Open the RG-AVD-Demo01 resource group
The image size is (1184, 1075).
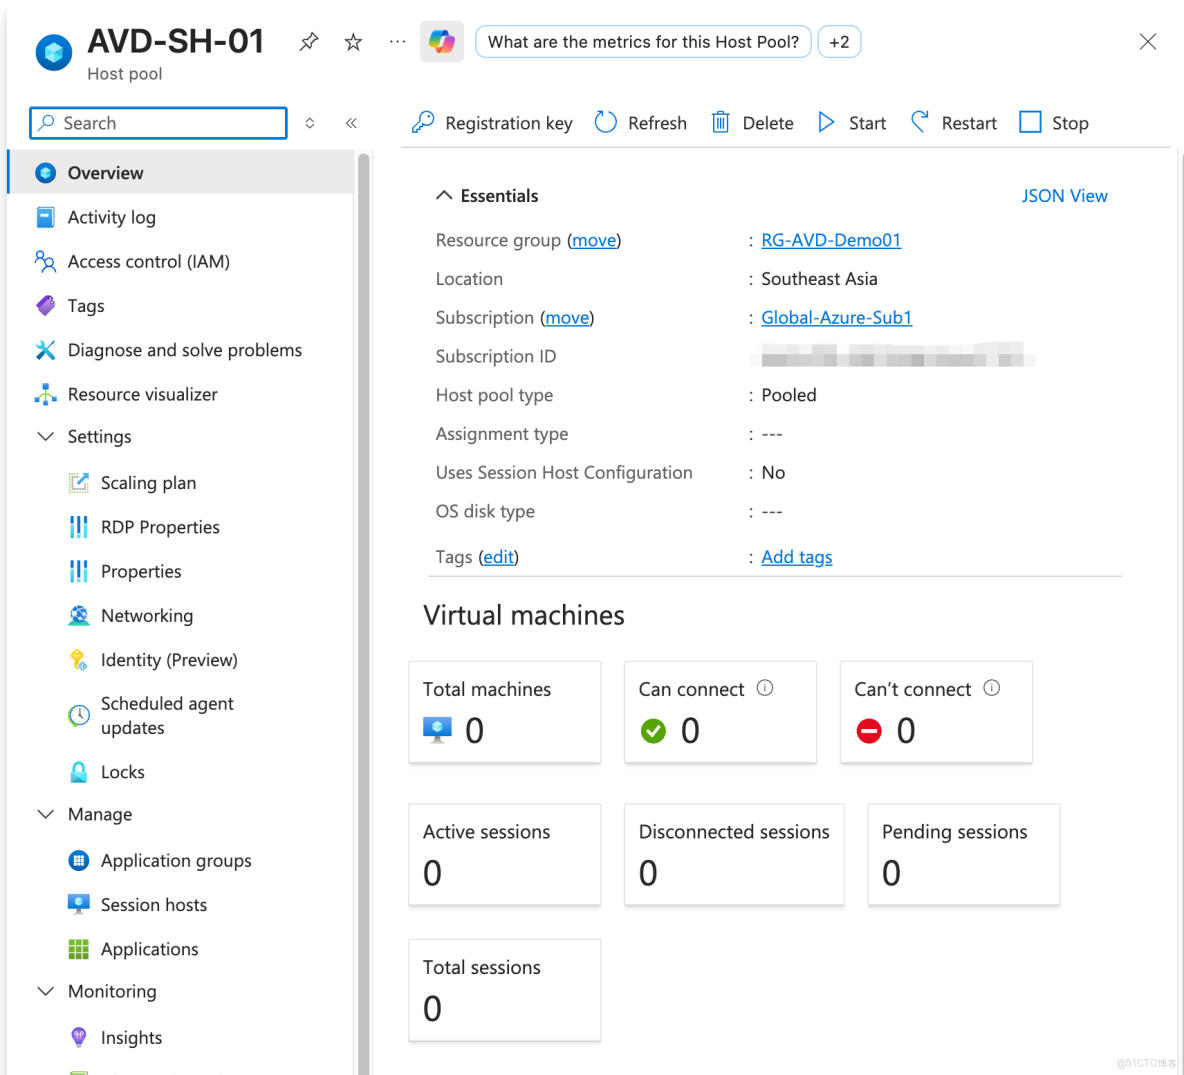(831, 240)
